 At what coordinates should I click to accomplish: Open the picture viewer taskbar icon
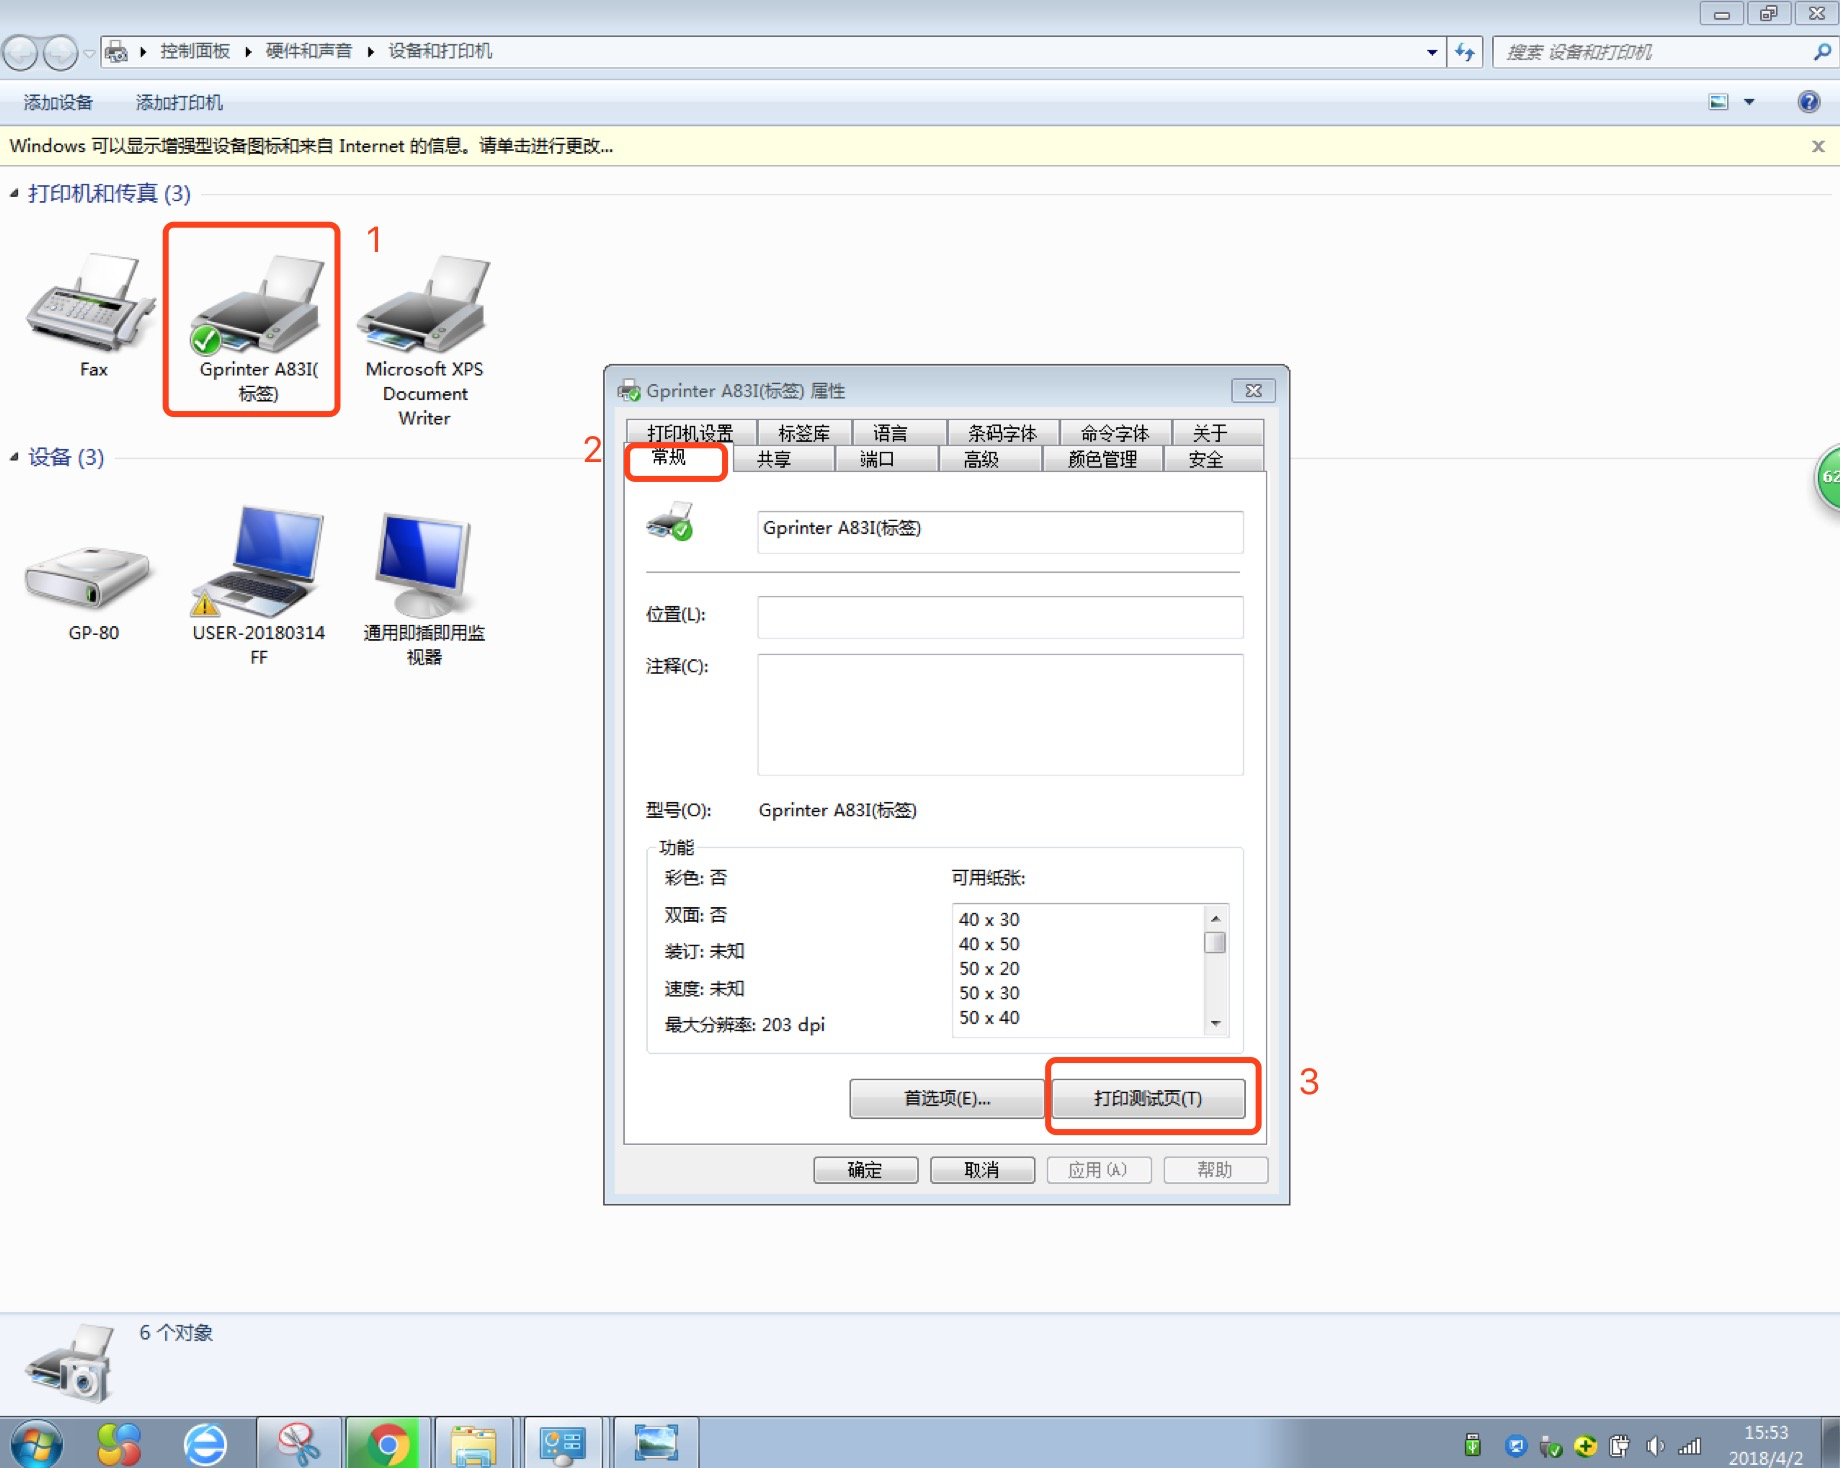click(x=655, y=1444)
